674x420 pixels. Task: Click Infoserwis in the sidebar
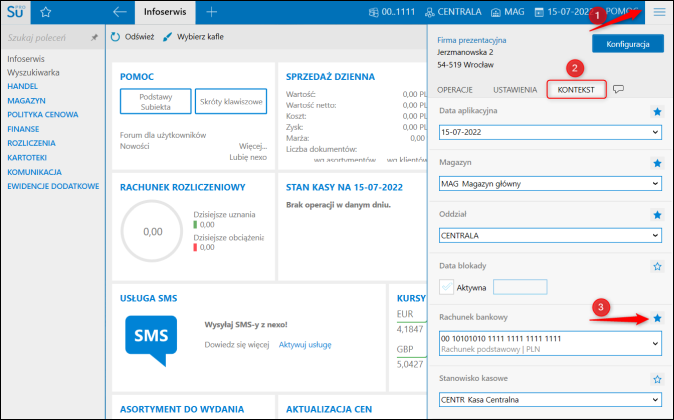click(26, 59)
